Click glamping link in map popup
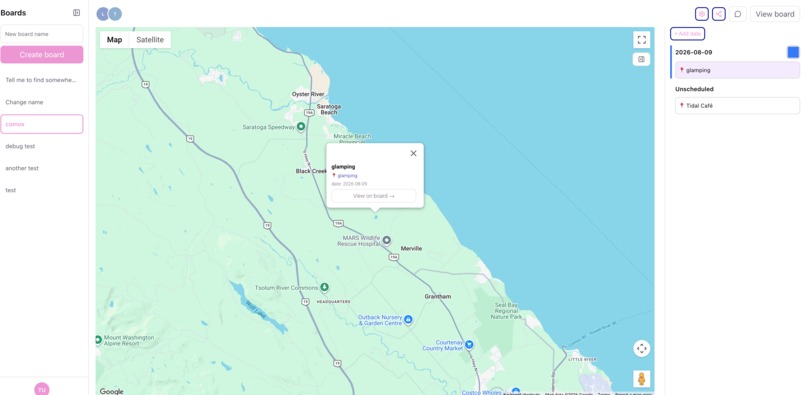806x395 pixels. click(x=347, y=176)
